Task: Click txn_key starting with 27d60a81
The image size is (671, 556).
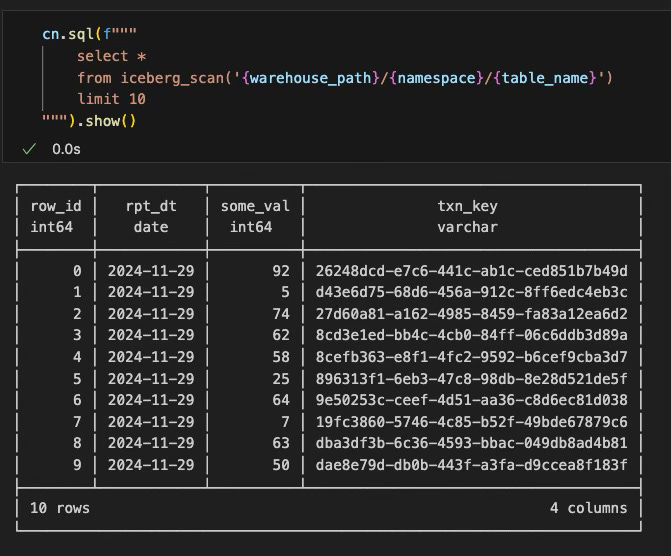Action: pos(472,314)
